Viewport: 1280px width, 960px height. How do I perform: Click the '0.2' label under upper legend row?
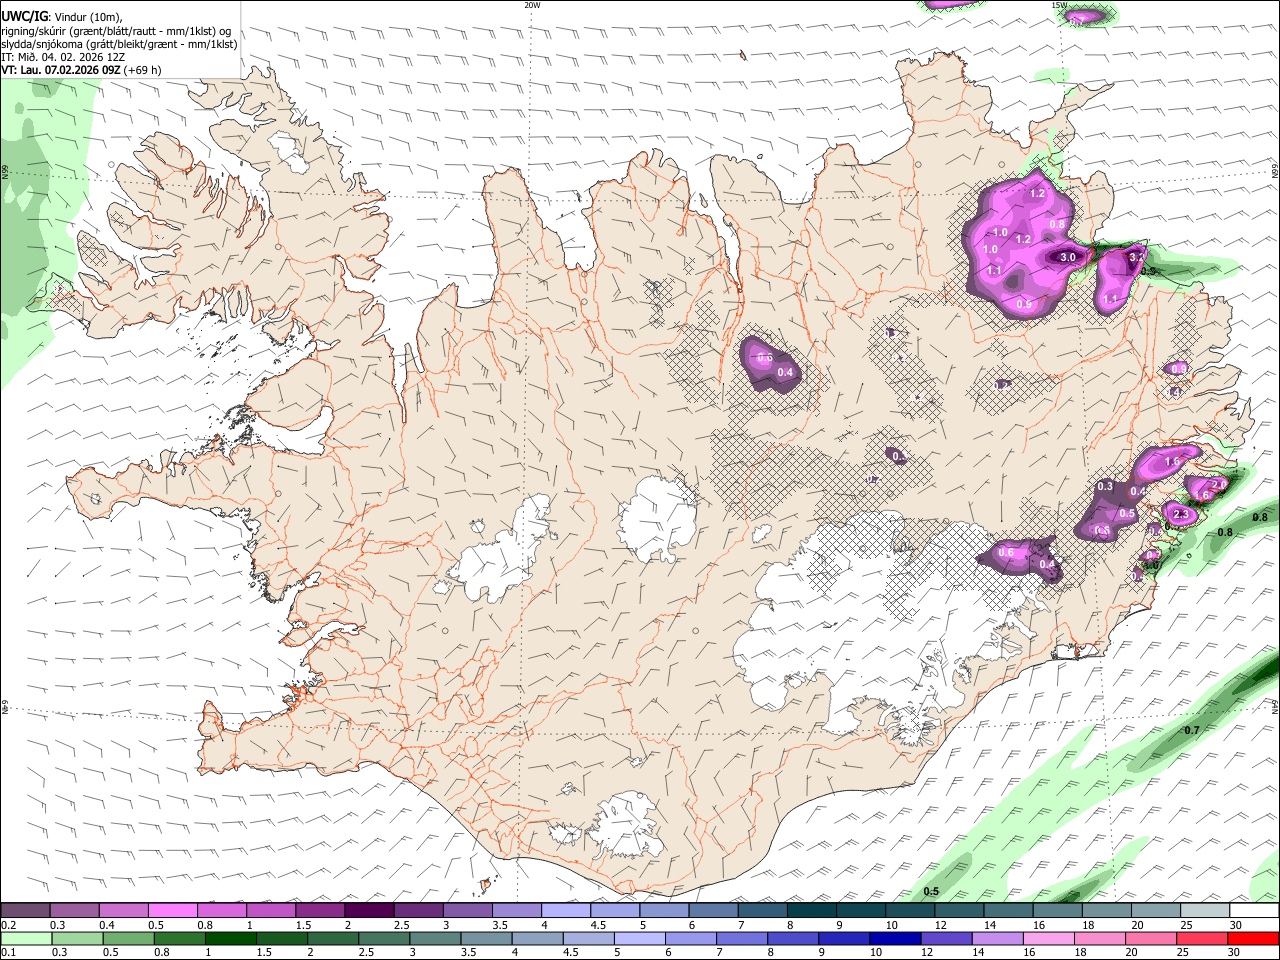click(9, 925)
